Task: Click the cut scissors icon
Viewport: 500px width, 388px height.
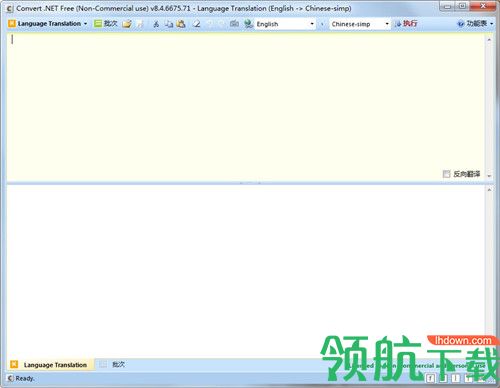Action: [156, 24]
